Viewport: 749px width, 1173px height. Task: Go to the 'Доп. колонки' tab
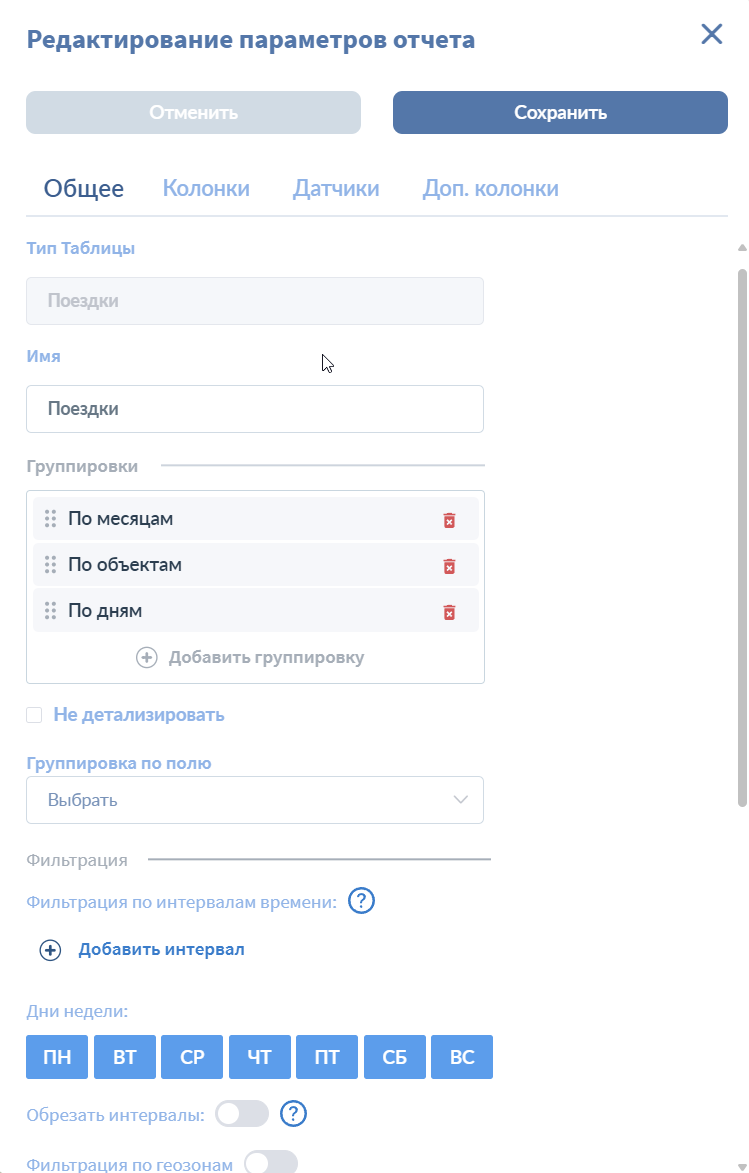tap(490, 188)
